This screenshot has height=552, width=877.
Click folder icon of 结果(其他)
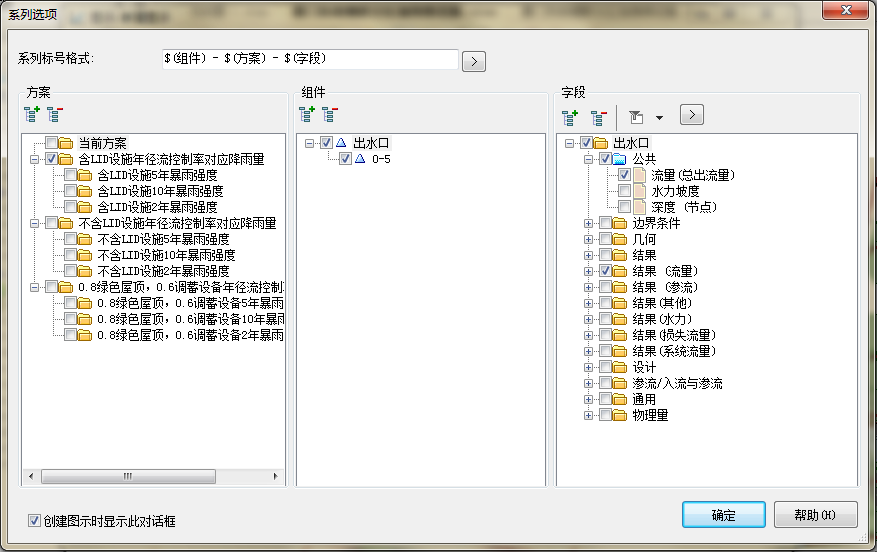619,303
